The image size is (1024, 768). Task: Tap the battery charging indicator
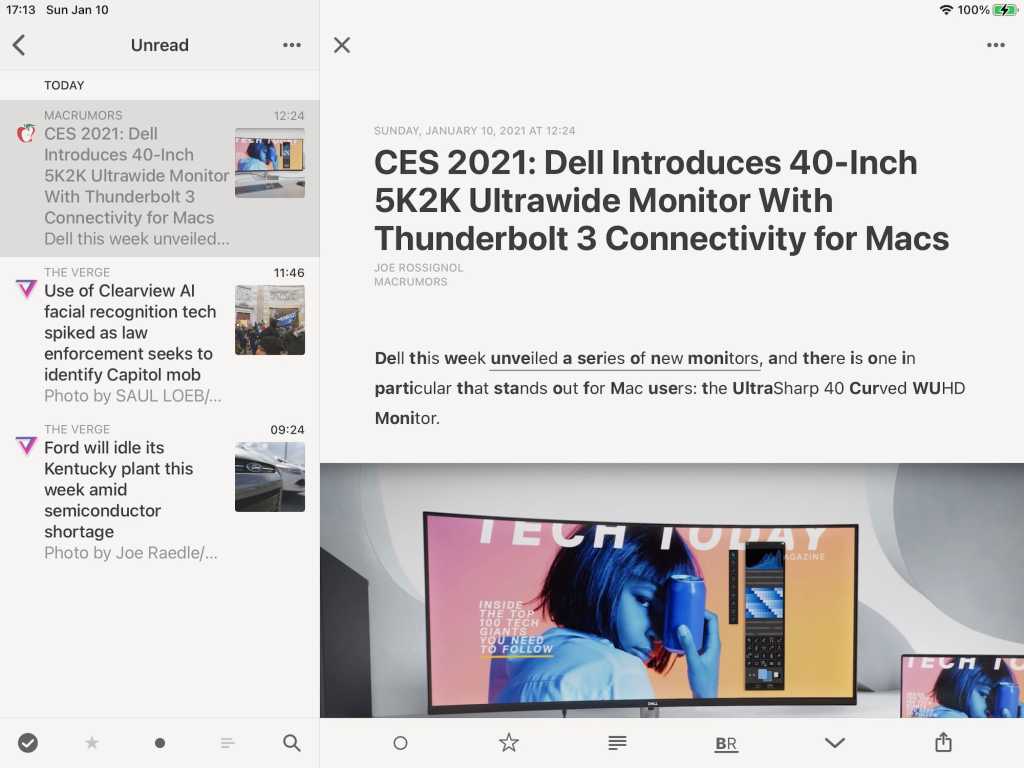[x=1005, y=10]
